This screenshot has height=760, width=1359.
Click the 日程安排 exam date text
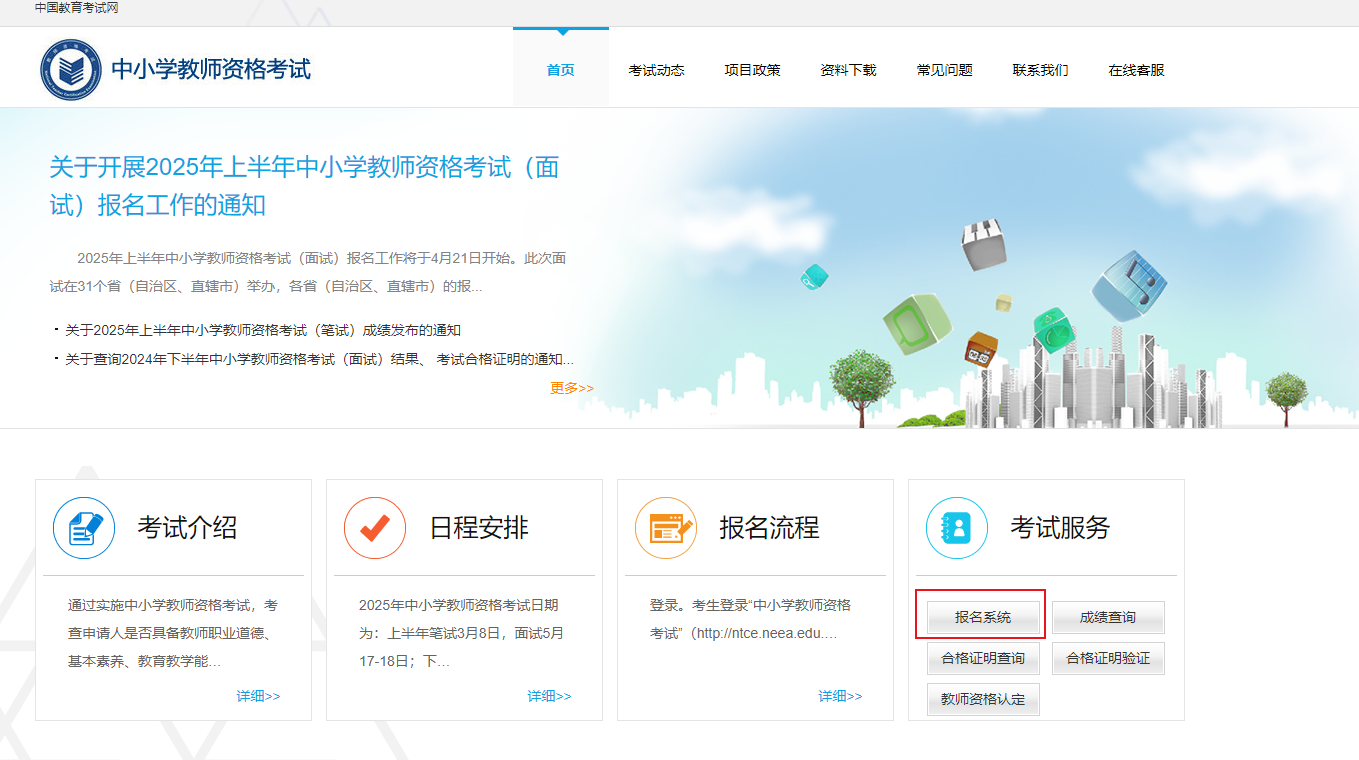pyautogui.click(x=461, y=633)
